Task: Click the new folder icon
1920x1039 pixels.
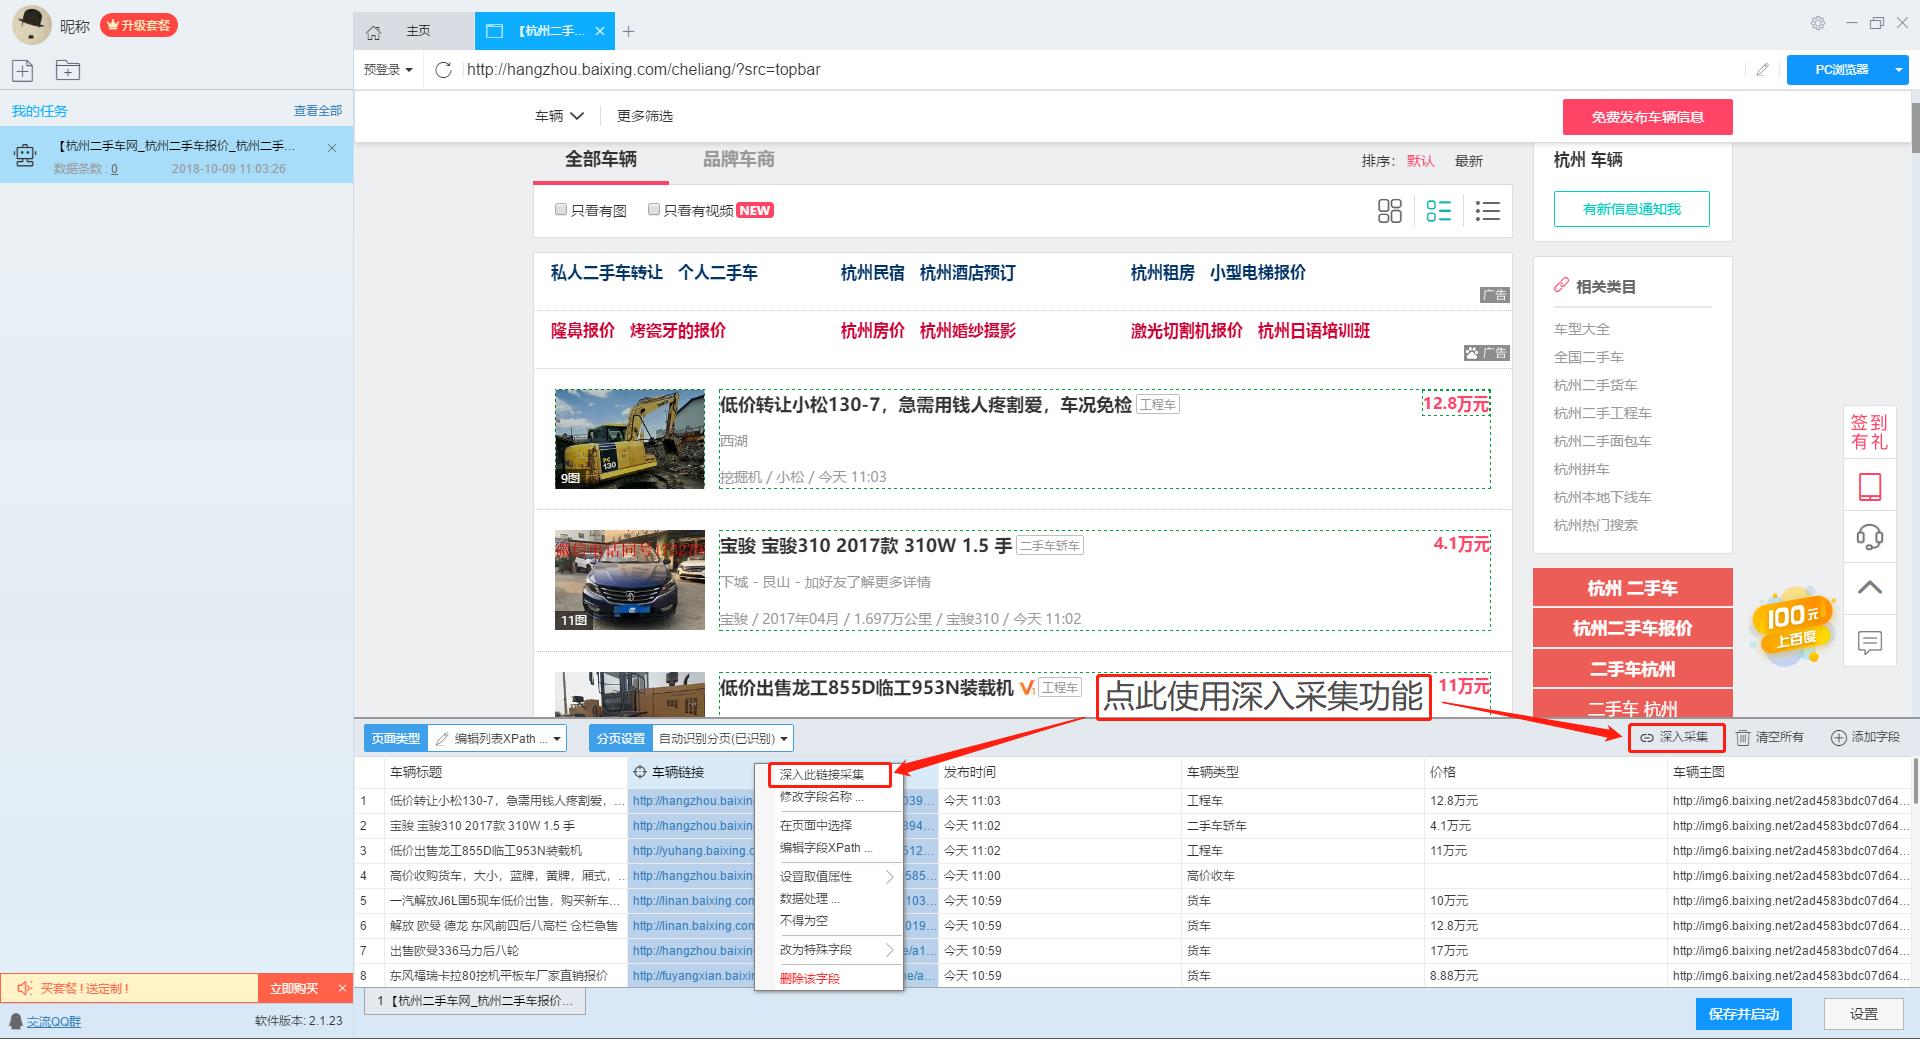Action: point(68,70)
